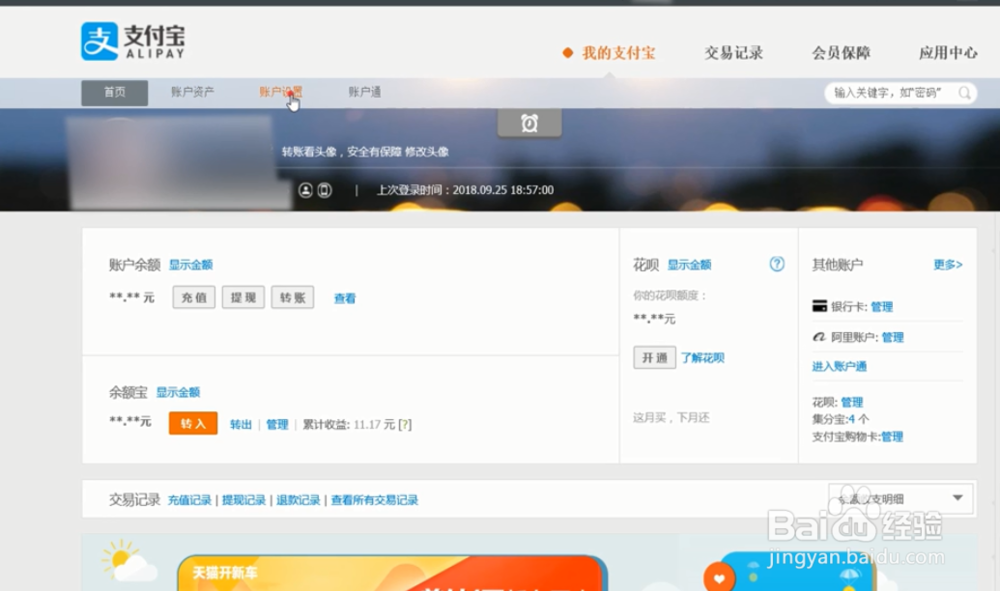This screenshot has width=1000, height=591.
Task: Click the 转入 button for Yu'e Bao
Action: tap(192, 423)
